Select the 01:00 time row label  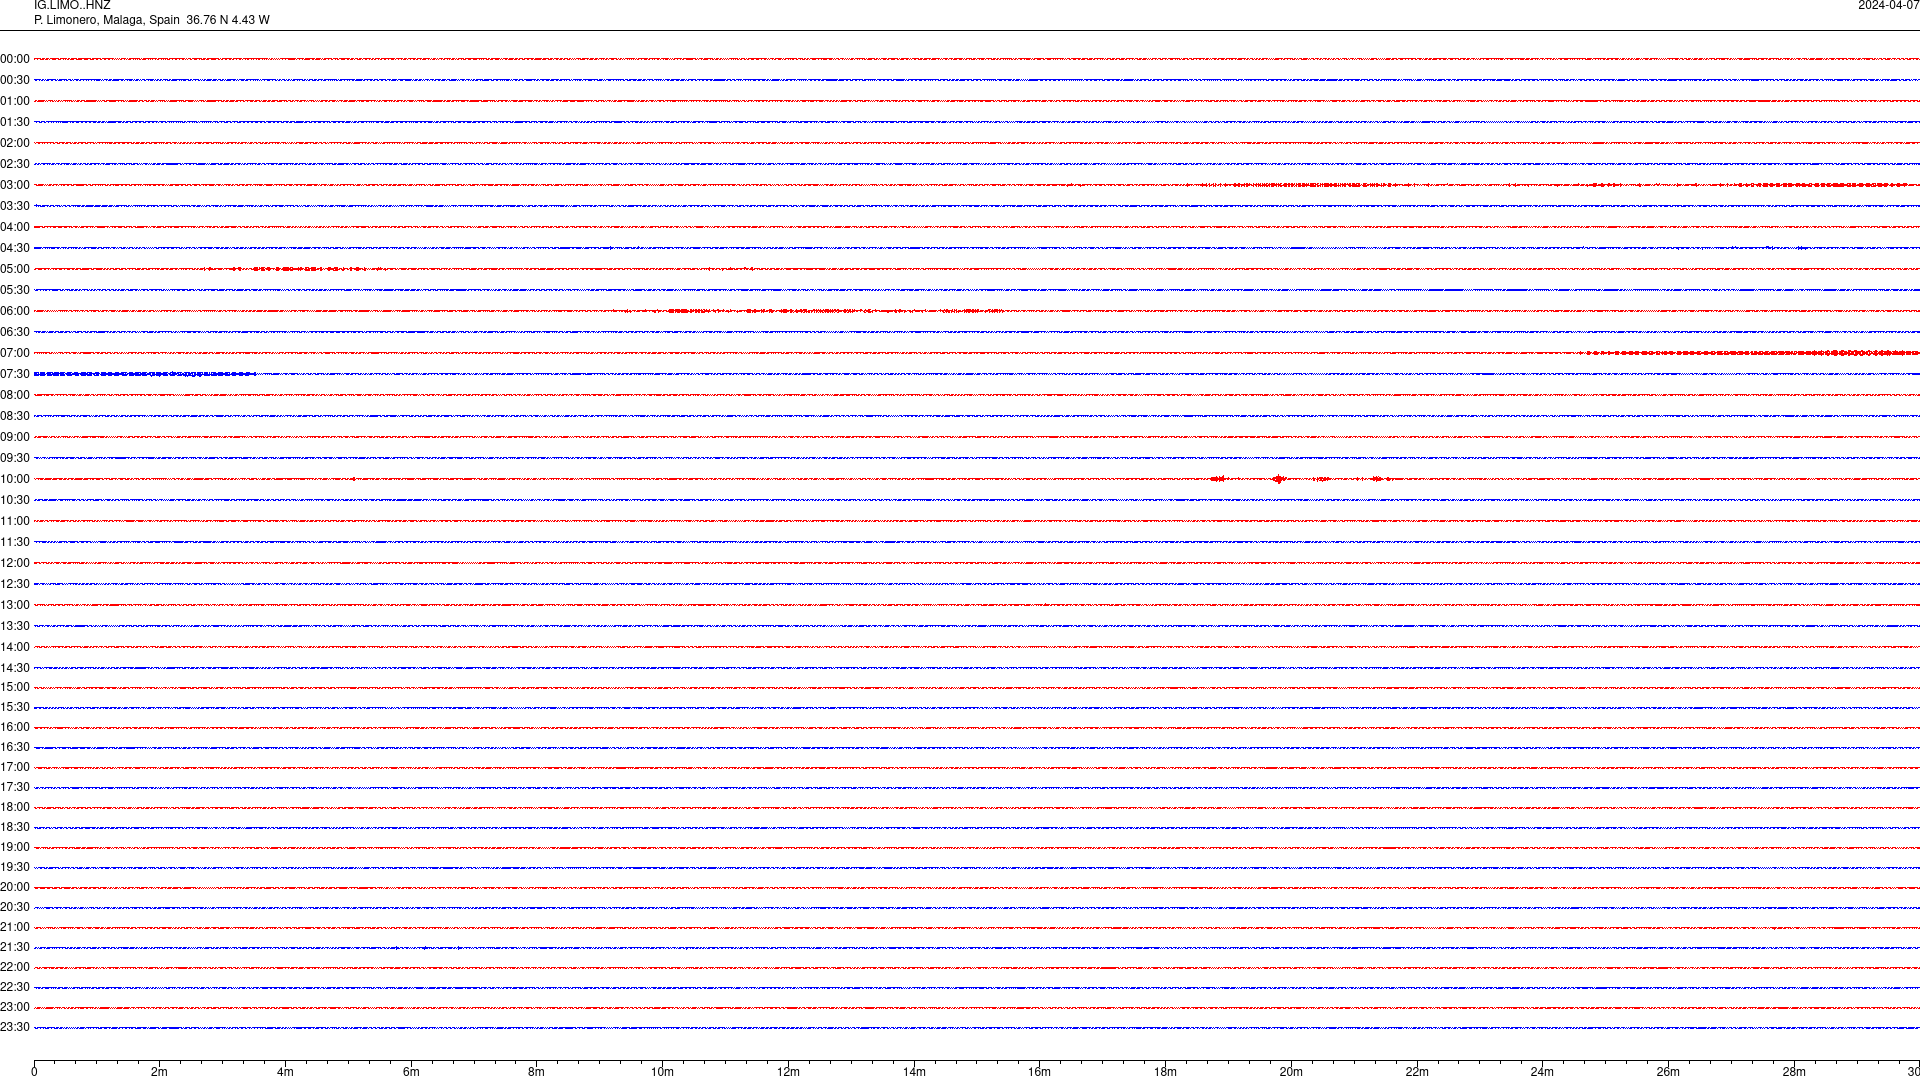point(15,101)
